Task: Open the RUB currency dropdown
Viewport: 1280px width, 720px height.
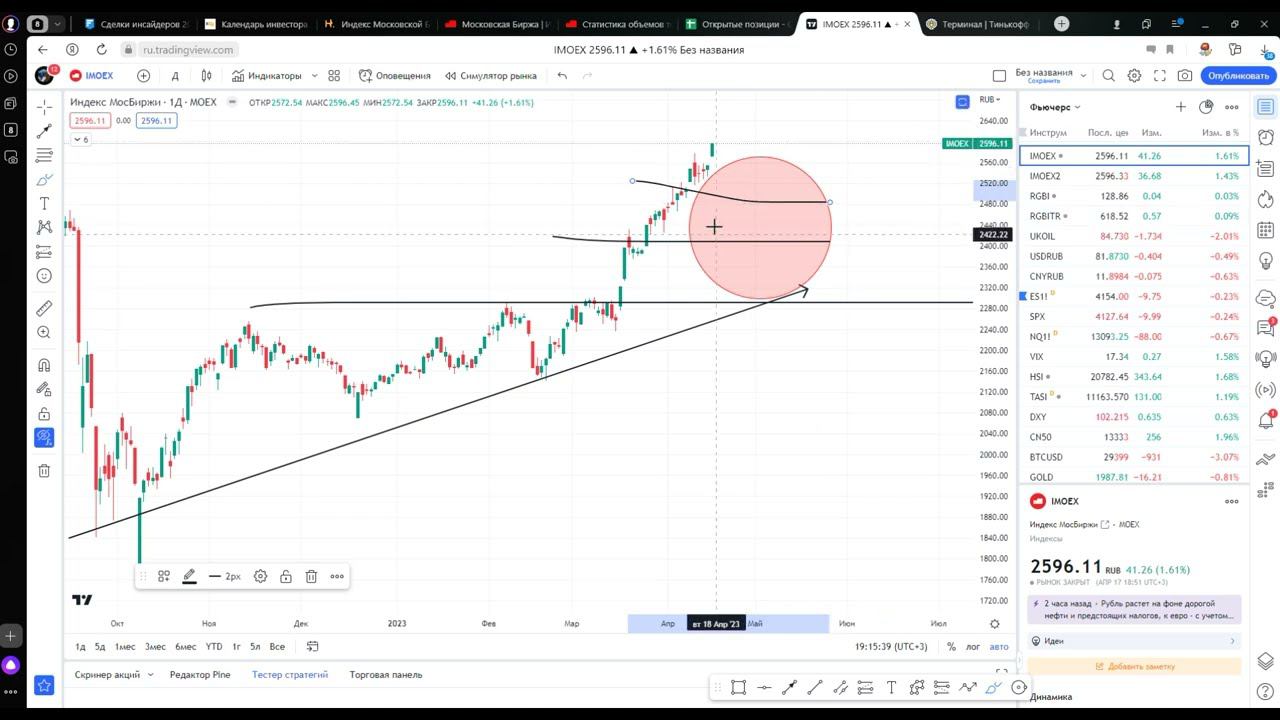Action: coord(990,100)
